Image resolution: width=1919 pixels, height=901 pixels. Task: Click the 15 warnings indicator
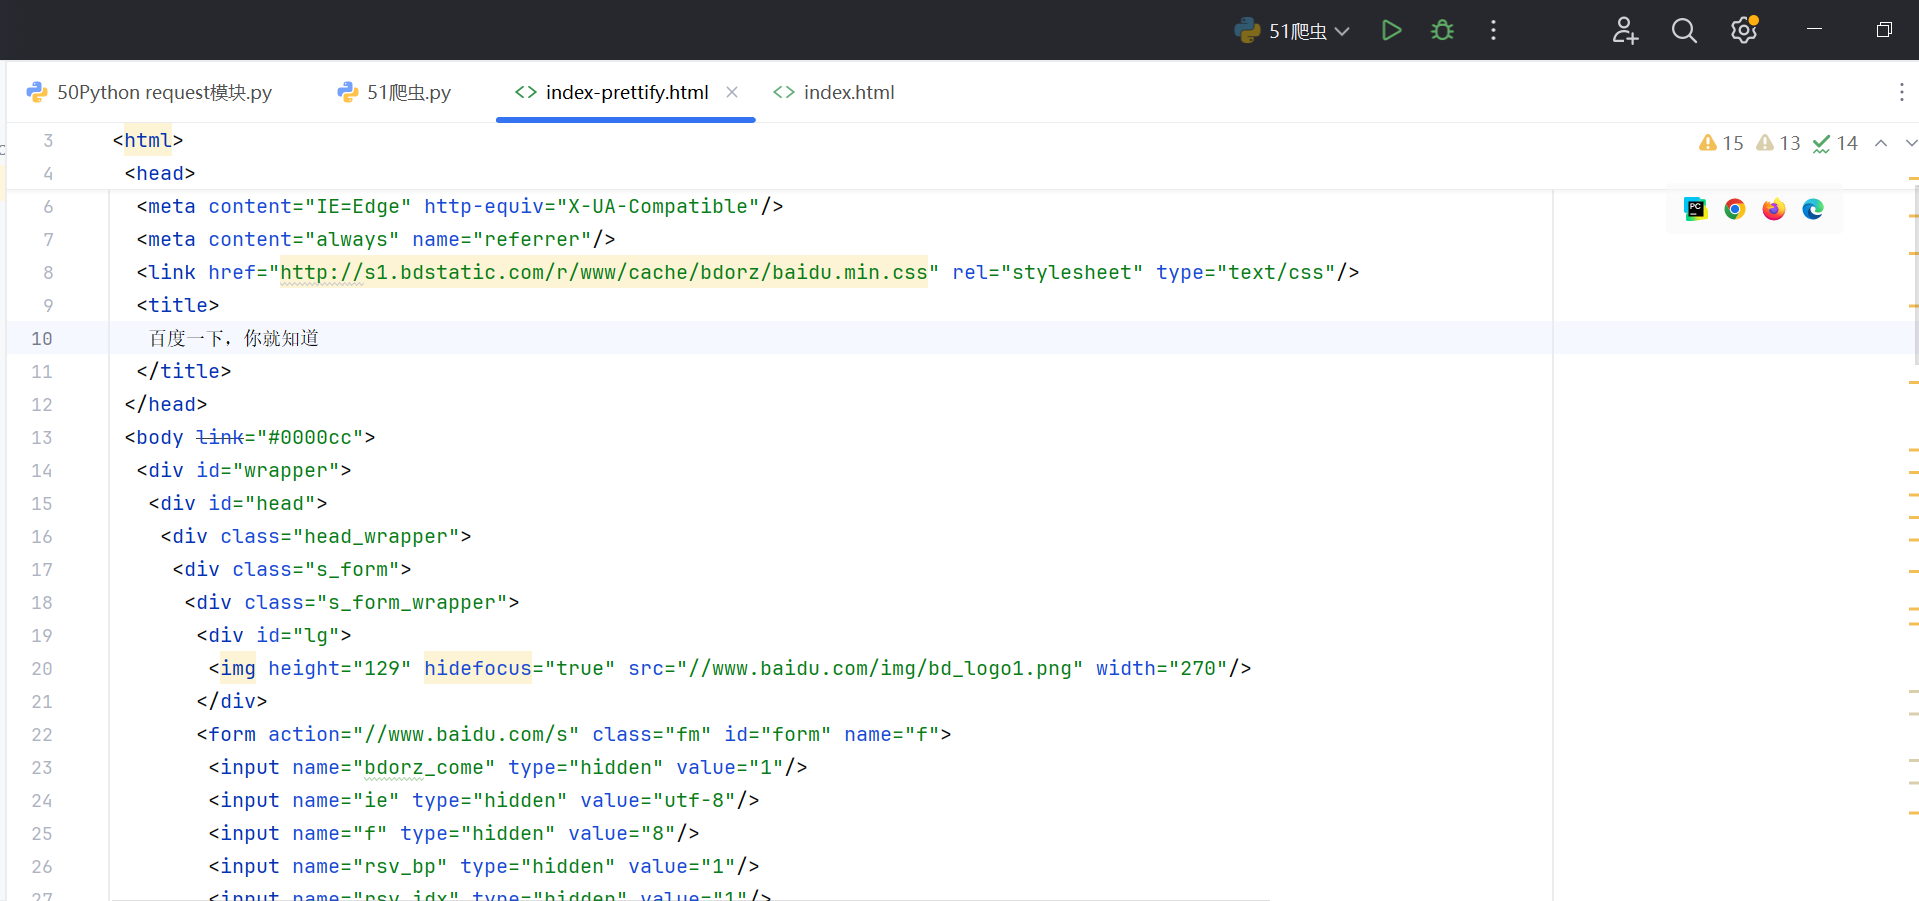1721,143
